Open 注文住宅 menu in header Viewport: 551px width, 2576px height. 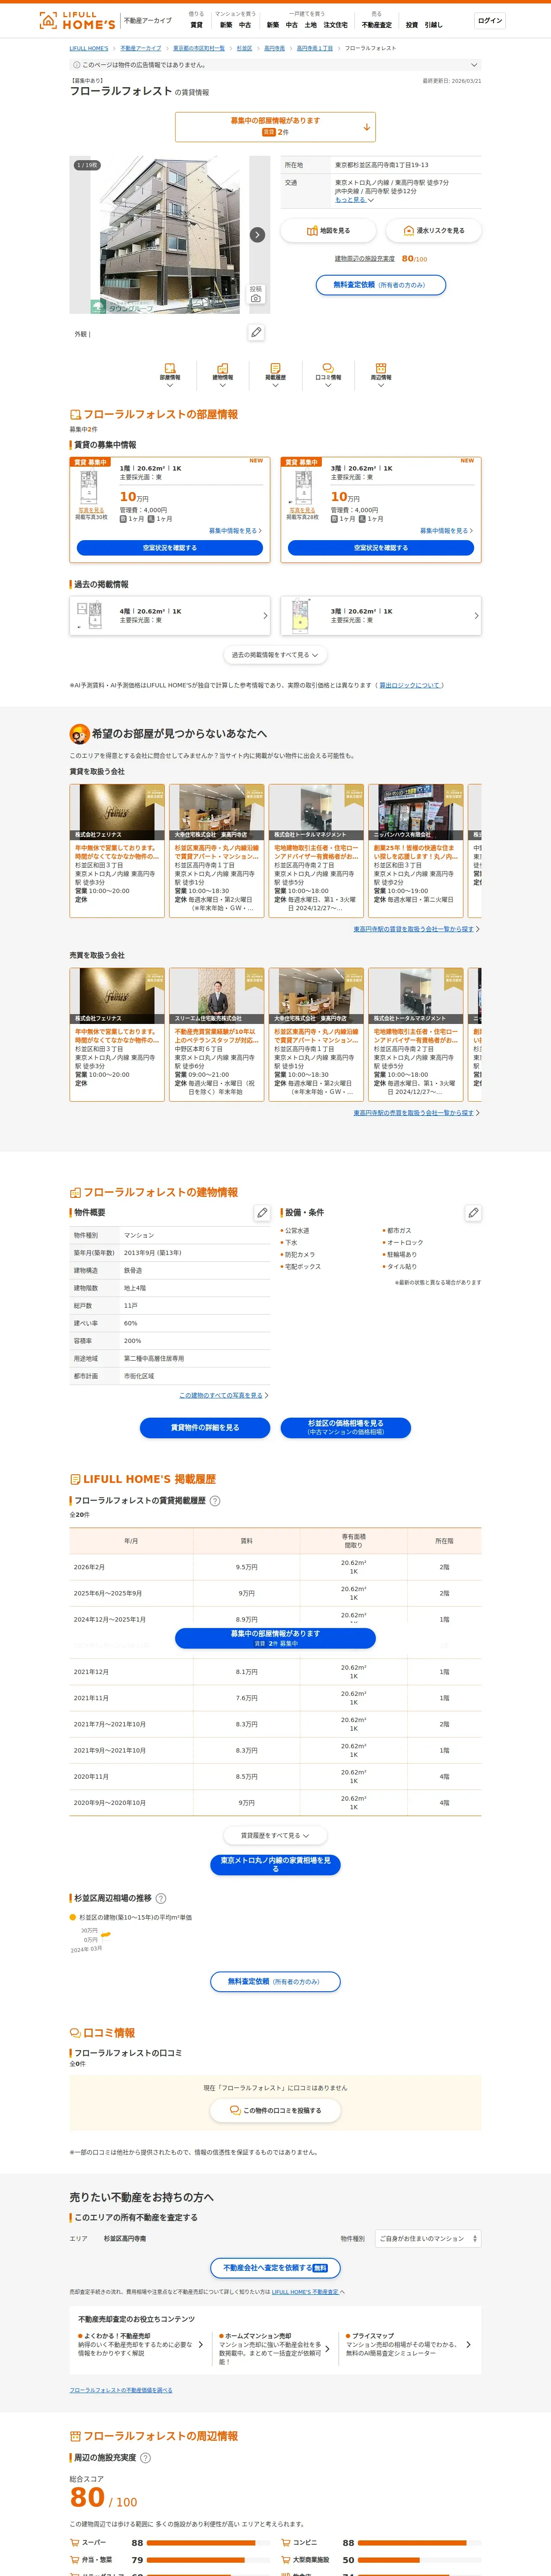coord(335,25)
